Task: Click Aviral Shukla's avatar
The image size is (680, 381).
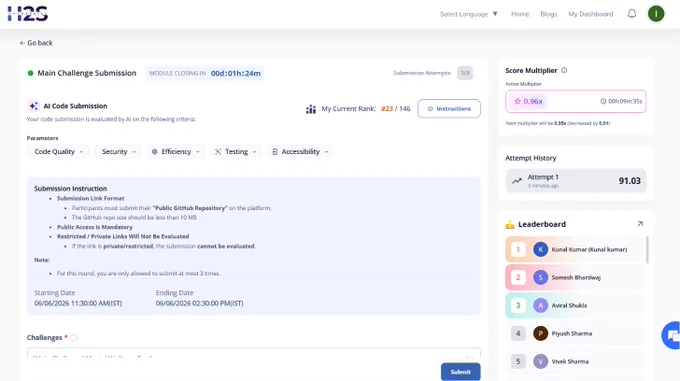Action: [540, 306]
